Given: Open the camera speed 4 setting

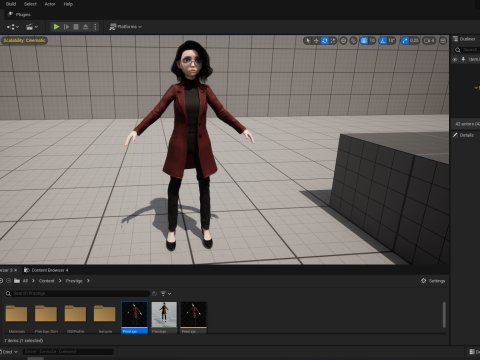Looking at the screenshot, I should tap(429, 41).
